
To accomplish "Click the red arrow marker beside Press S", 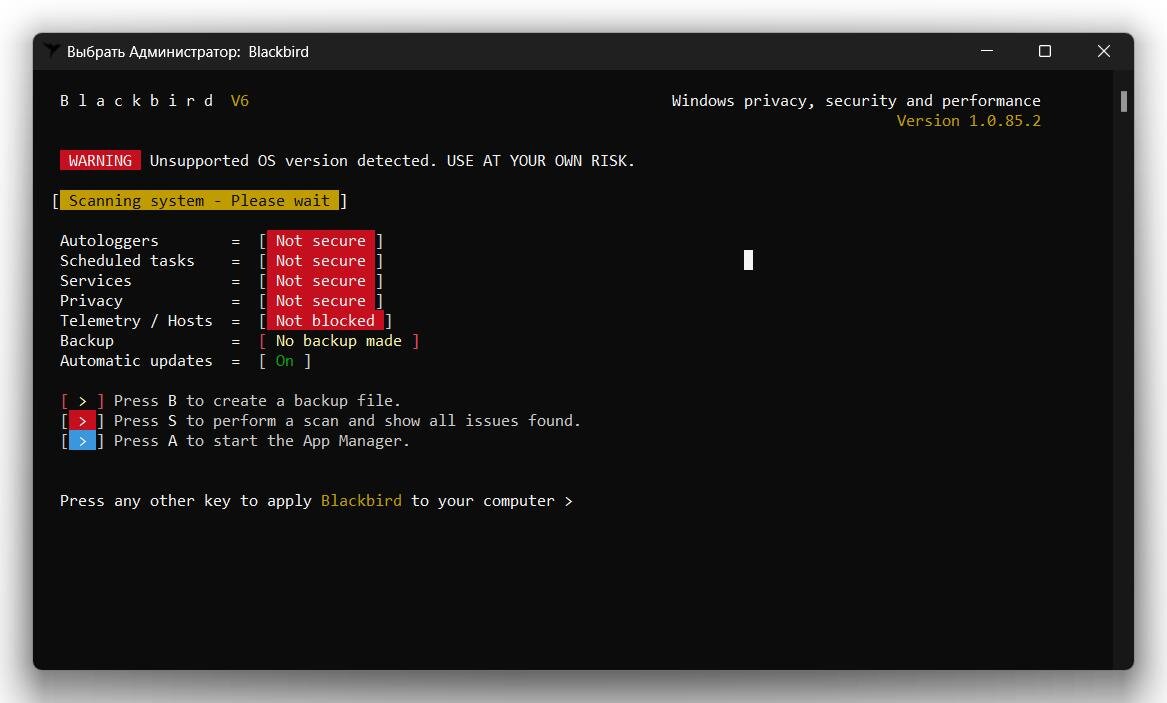I will tap(82, 421).
